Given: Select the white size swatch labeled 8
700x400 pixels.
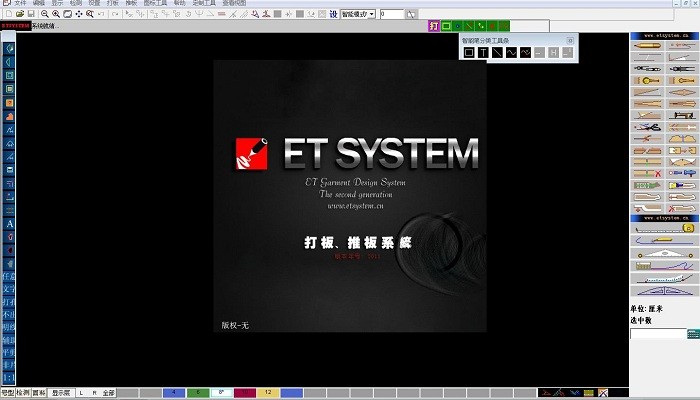Looking at the screenshot, I should [221, 393].
